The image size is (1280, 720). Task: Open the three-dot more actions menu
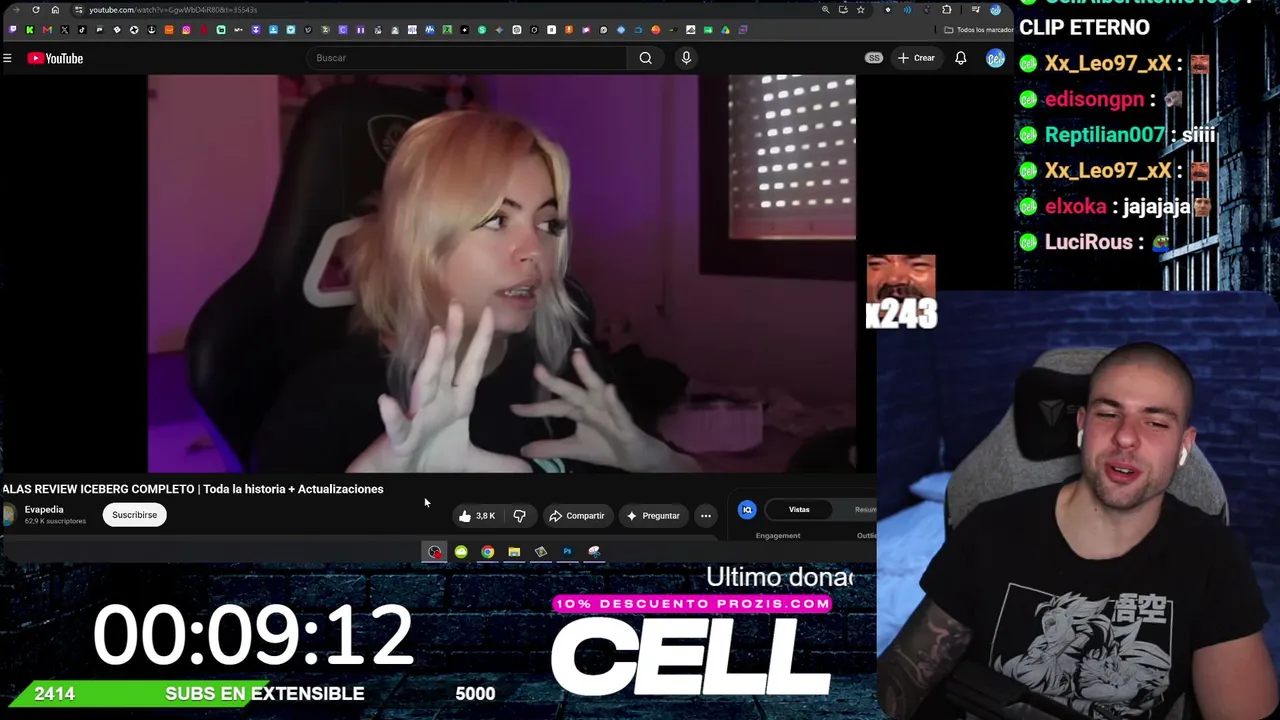coord(706,516)
